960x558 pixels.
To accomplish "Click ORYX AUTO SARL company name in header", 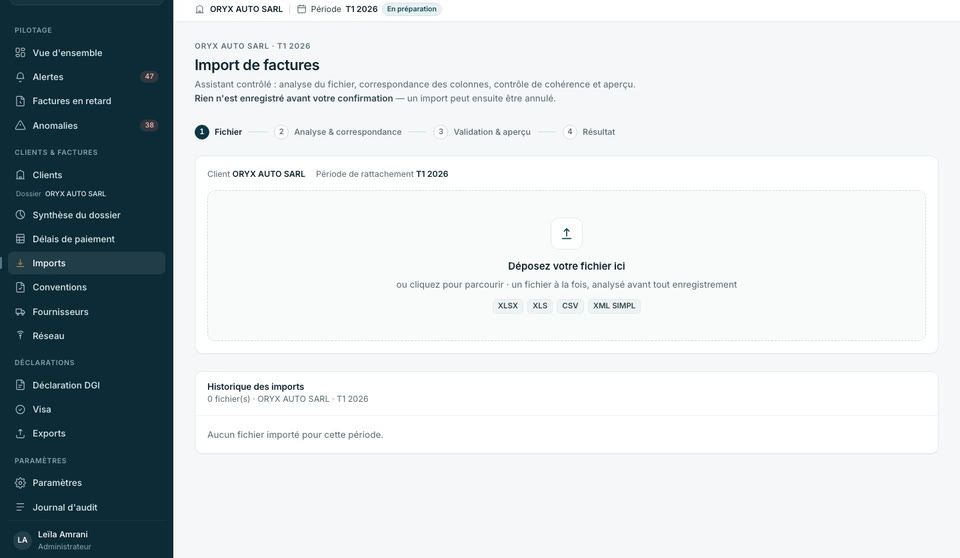I will 246,9.
